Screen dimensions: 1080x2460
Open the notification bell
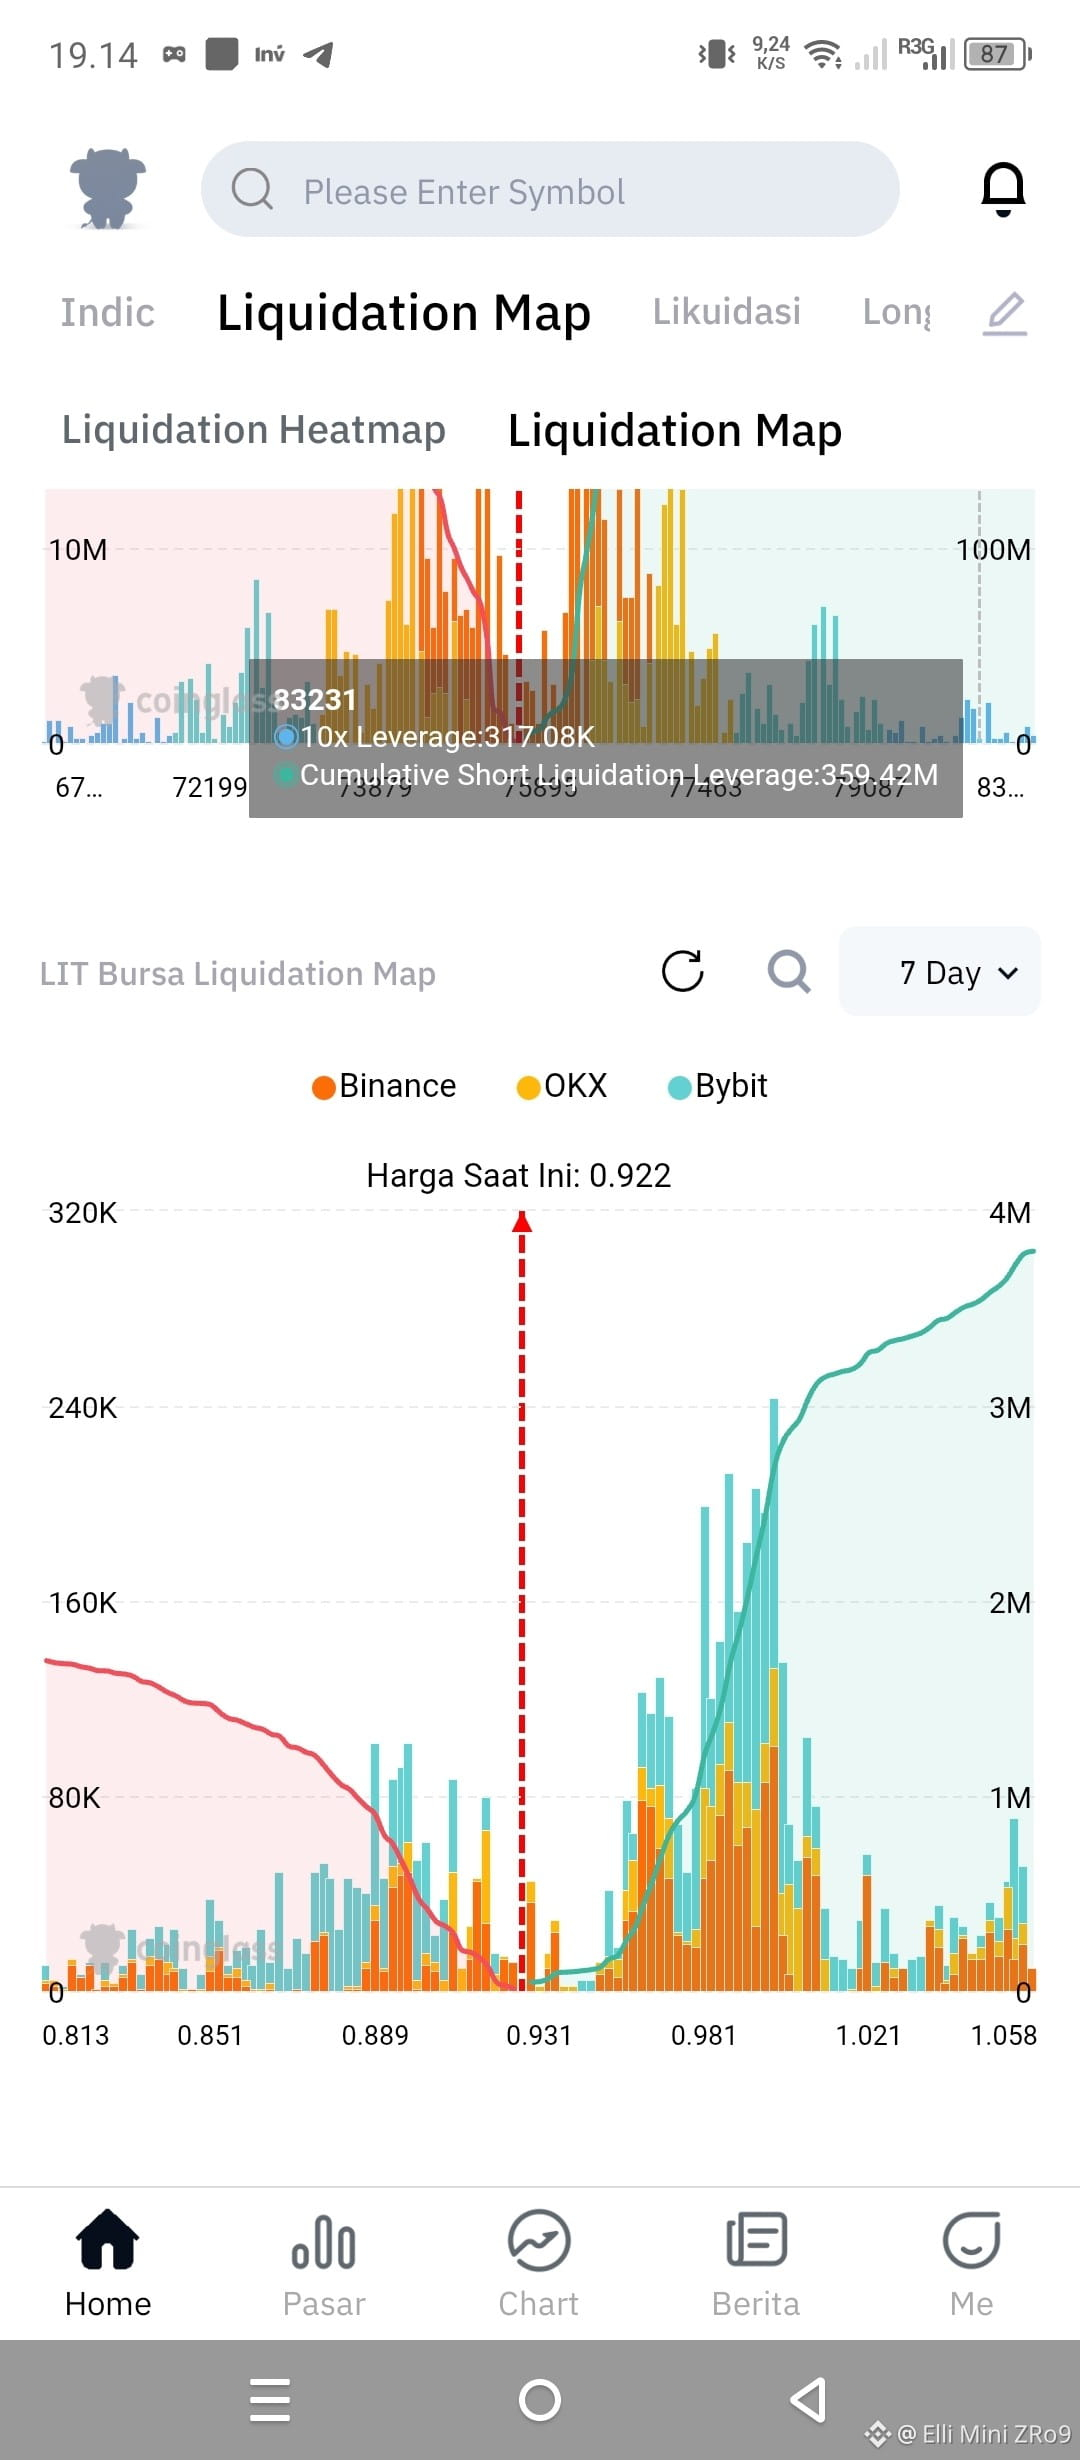[1003, 189]
